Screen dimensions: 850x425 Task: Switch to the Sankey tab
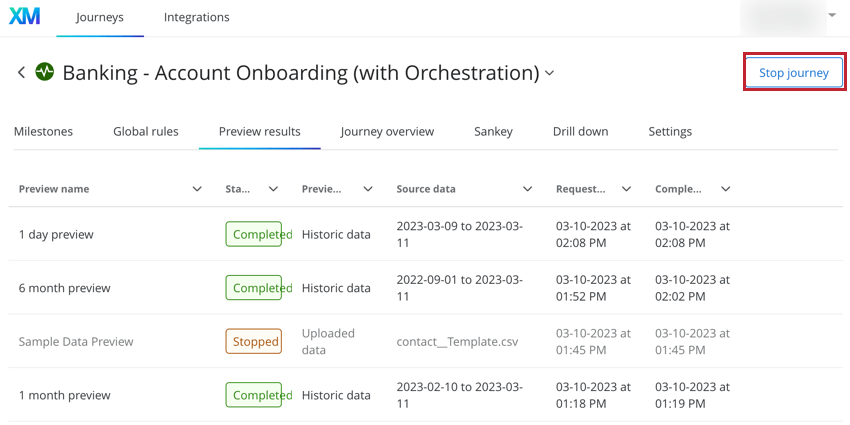(x=493, y=131)
